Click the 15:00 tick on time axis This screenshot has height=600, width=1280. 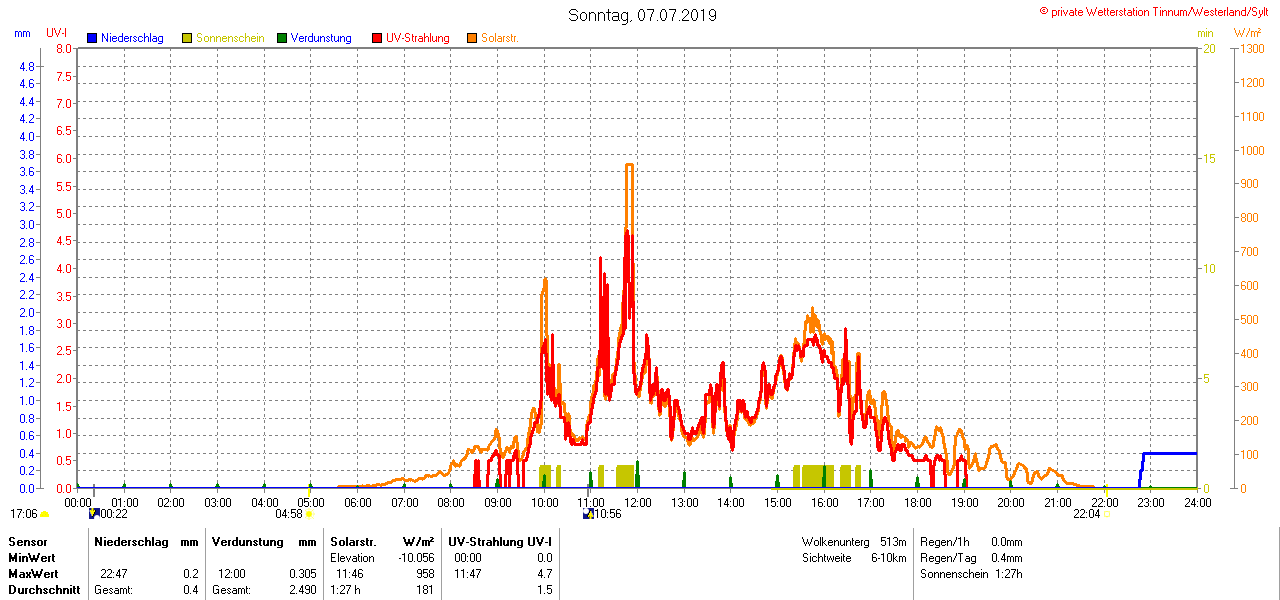coord(777,502)
